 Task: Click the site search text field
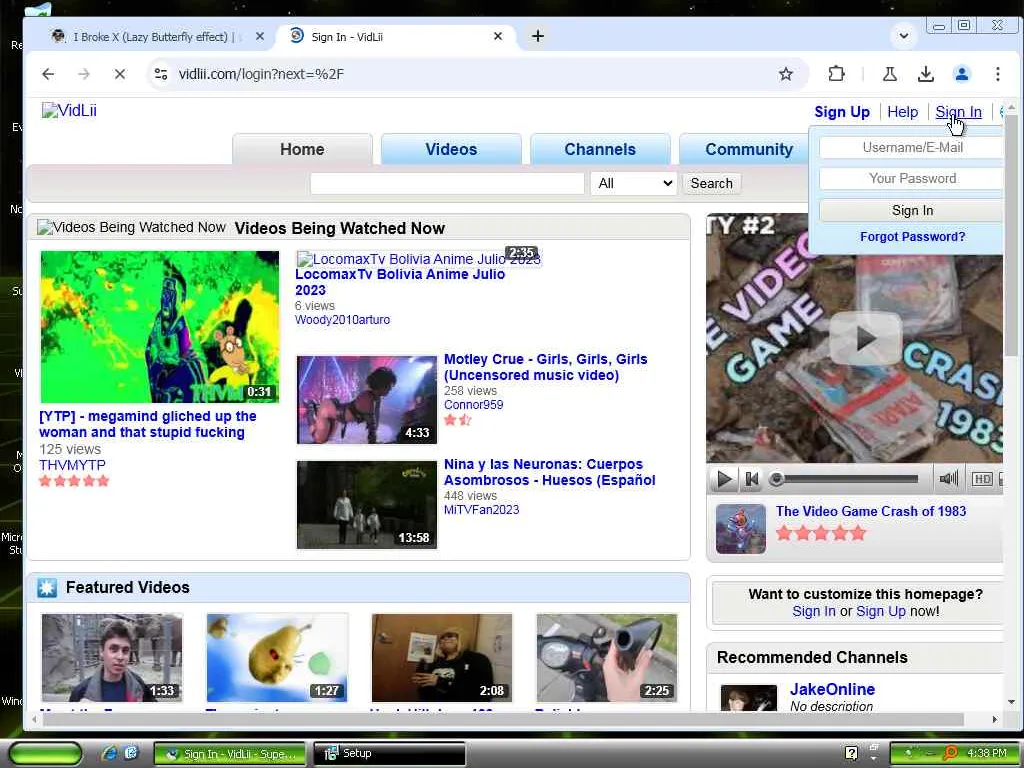click(447, 184)
